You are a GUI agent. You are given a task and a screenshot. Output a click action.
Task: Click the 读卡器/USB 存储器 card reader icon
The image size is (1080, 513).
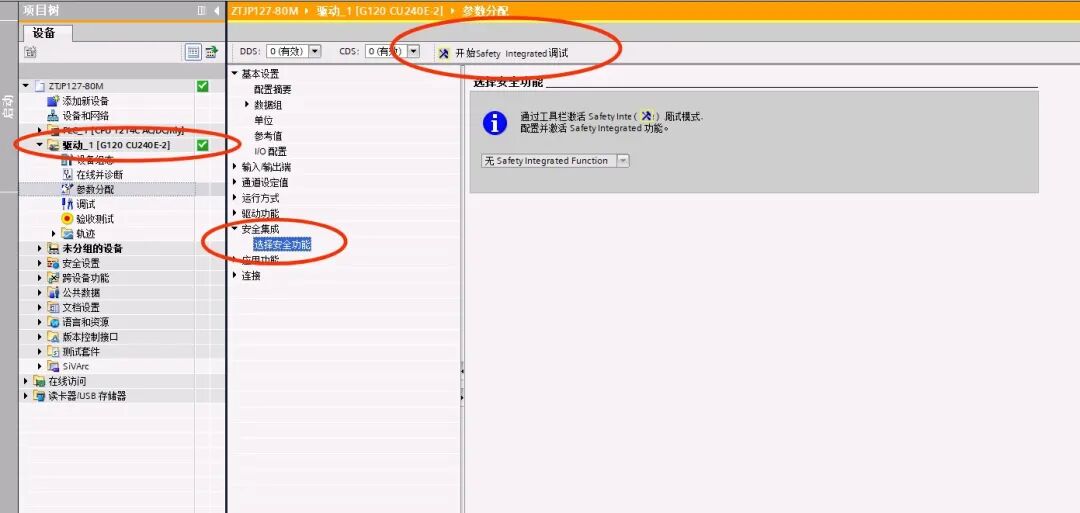tap(40, 396)
